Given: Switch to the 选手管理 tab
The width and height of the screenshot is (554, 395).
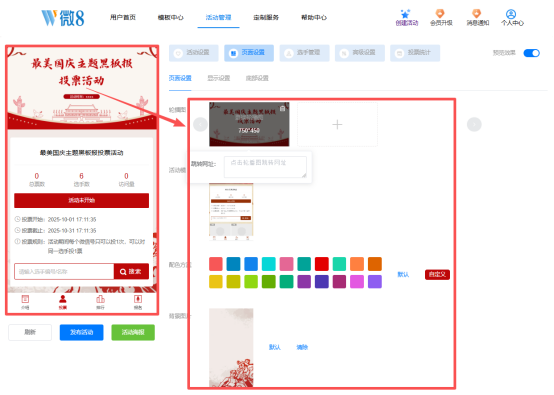Looking at the screenshot, I should coord(305,53).
